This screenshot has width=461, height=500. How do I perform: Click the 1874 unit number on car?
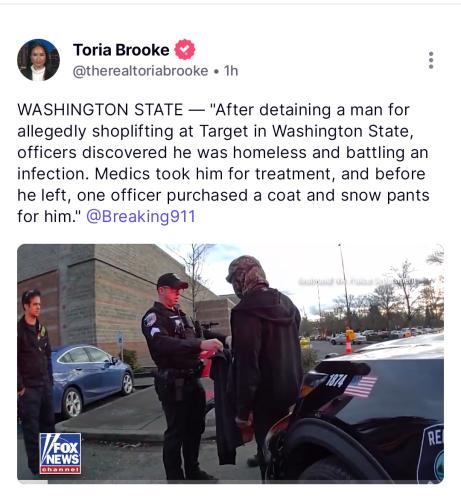336,380
